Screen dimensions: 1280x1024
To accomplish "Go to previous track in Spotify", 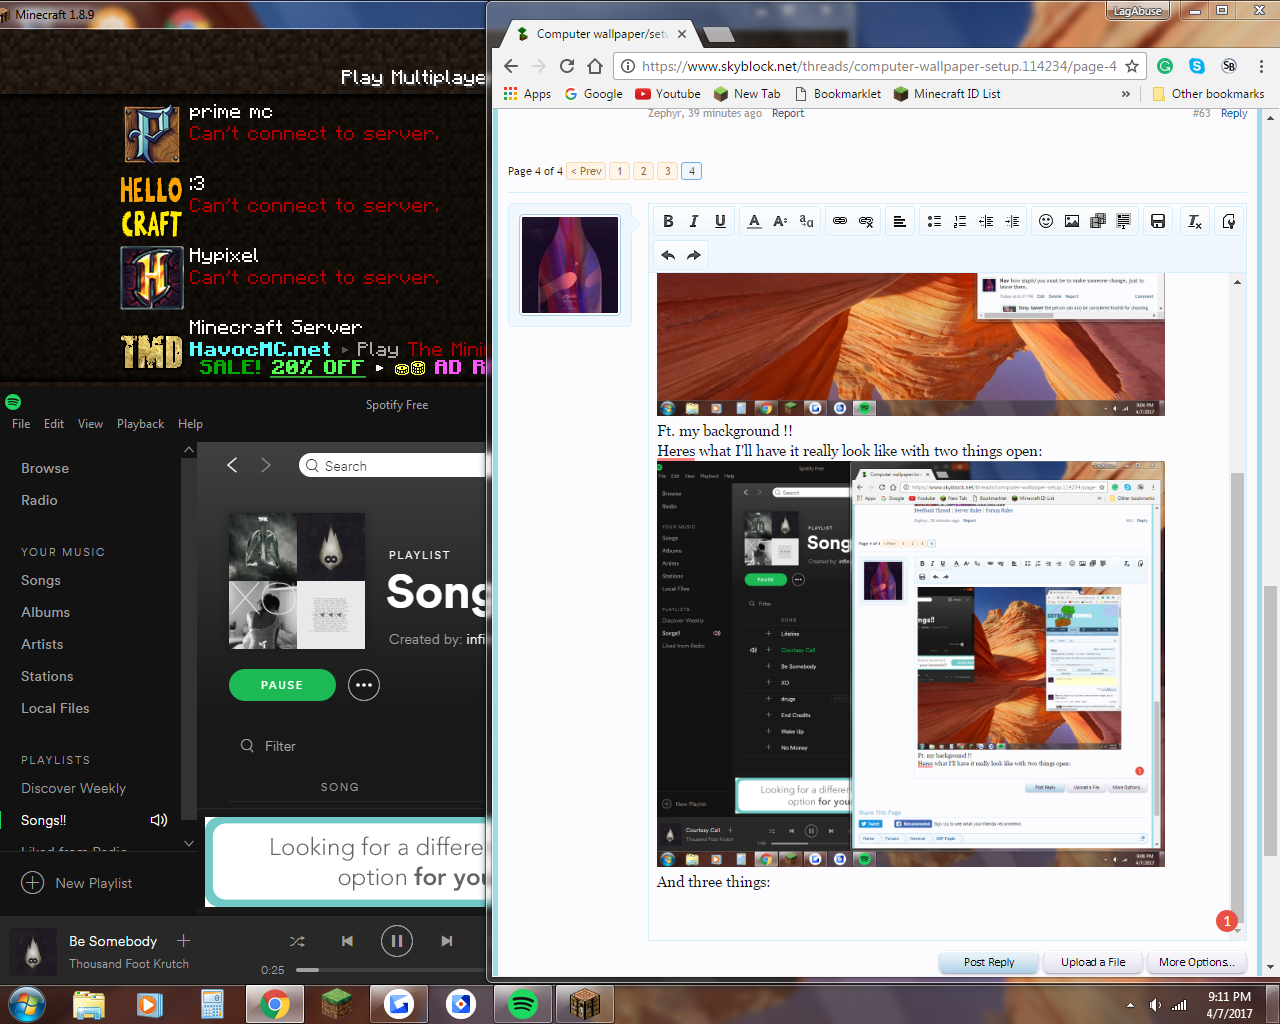I will tap(347, 941).
